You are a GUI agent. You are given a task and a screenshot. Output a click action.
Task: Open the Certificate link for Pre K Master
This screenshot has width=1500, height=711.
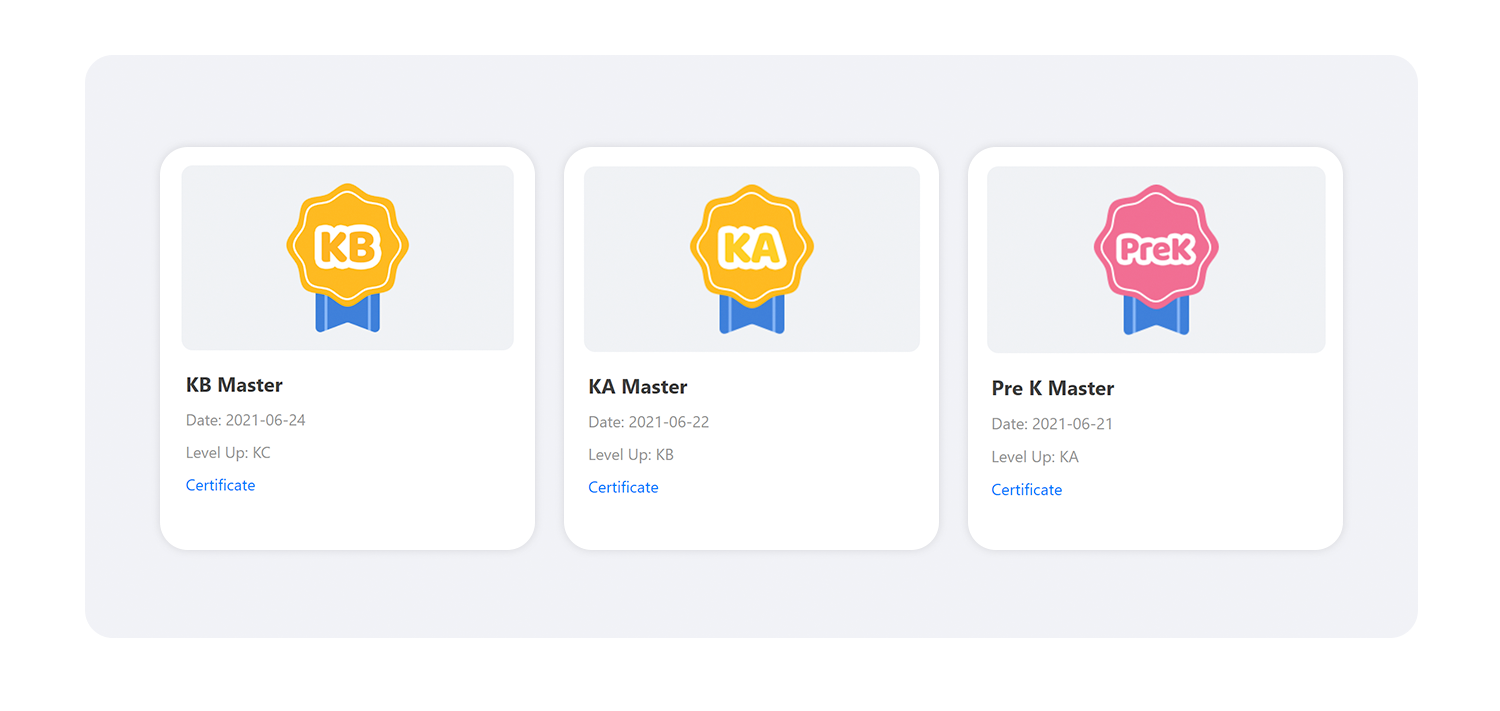pos(1026,489)
